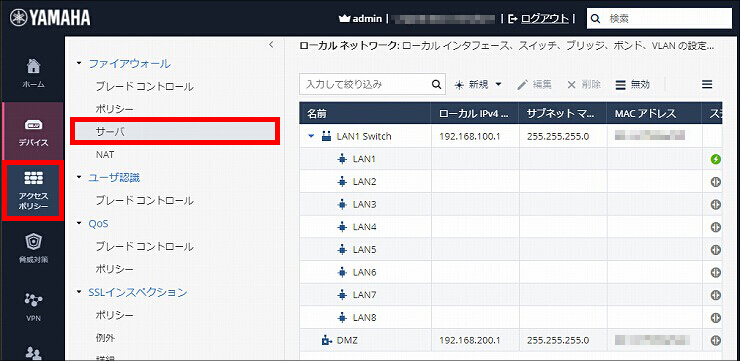Select ブレード コントロール under ファイアウォール
This screenshot has height=361, width=740.
click(x=144, y=86)
